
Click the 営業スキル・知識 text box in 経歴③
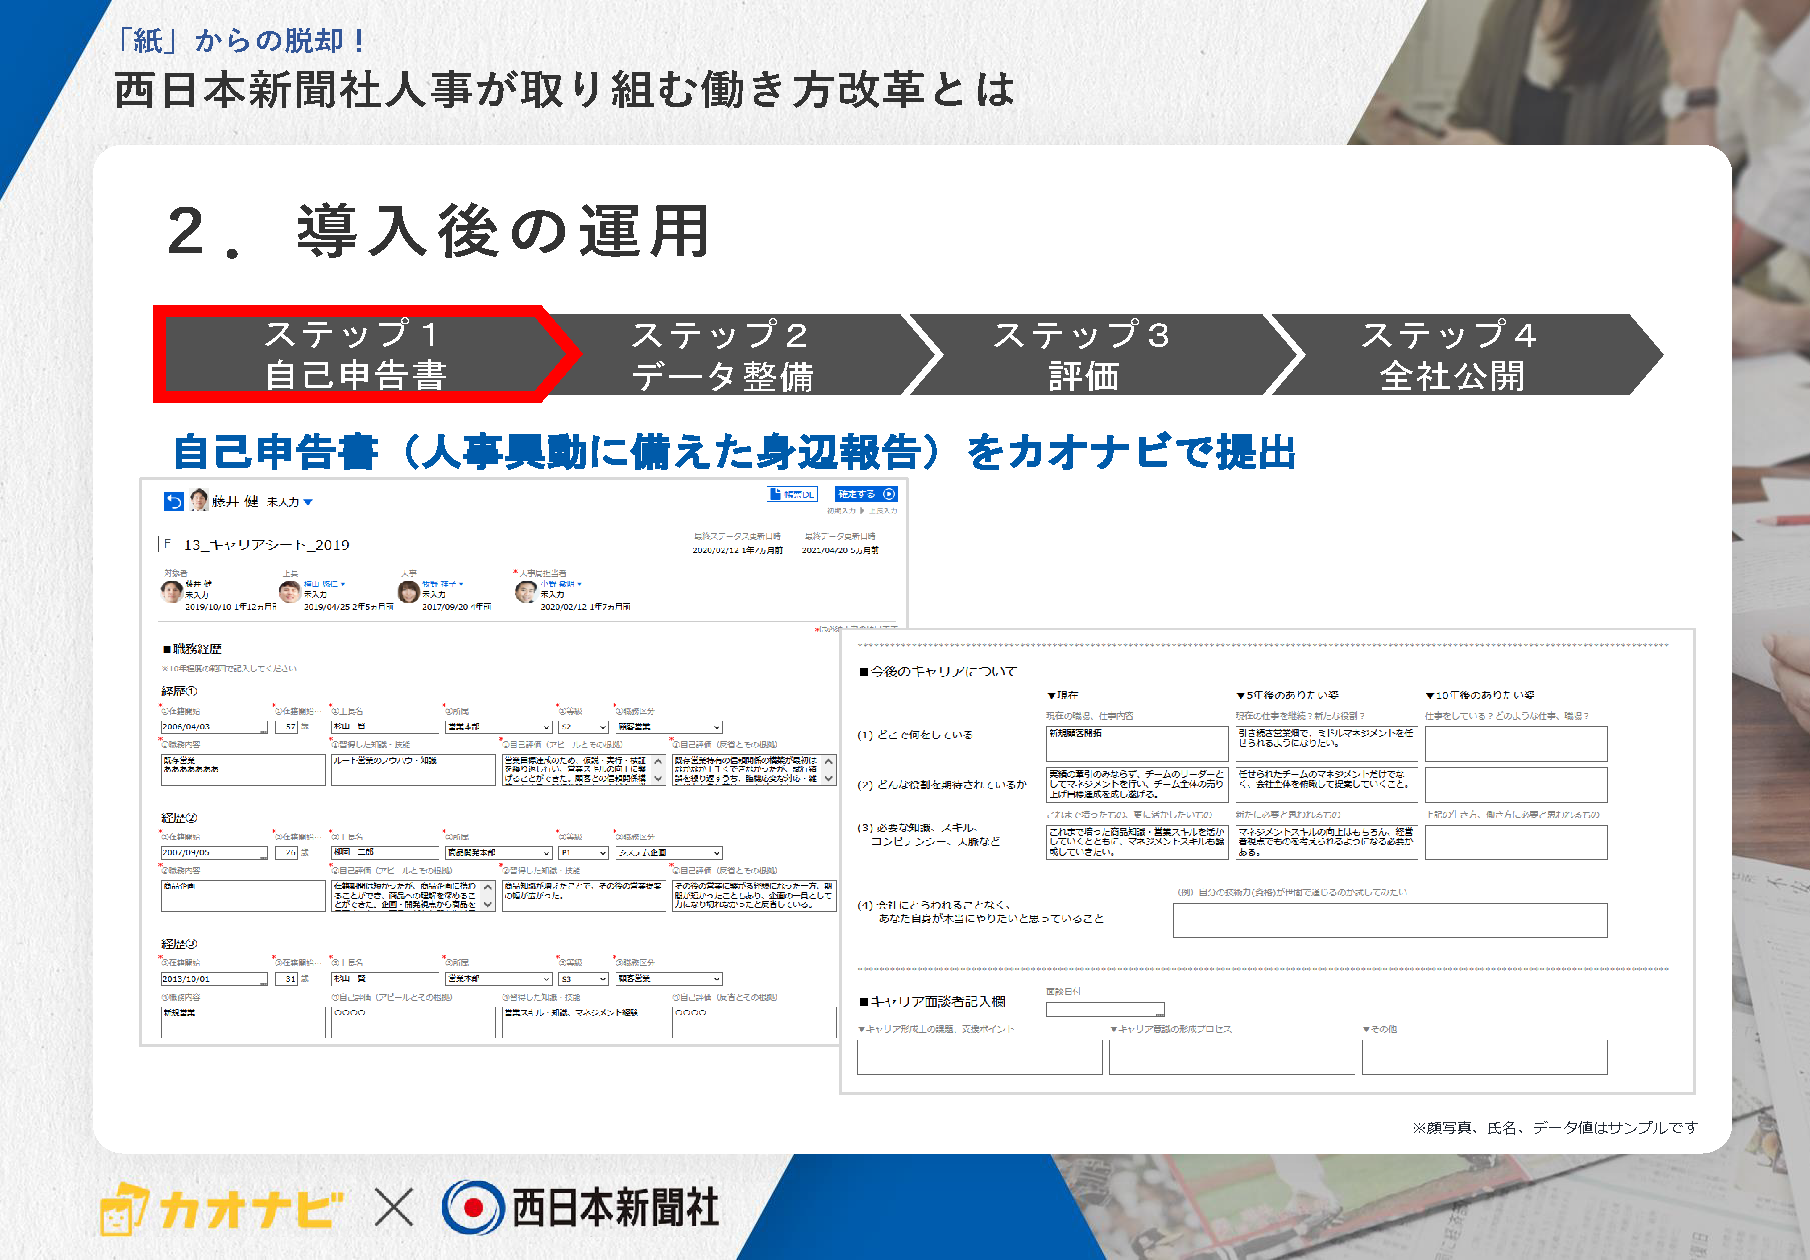point(584,1022)
